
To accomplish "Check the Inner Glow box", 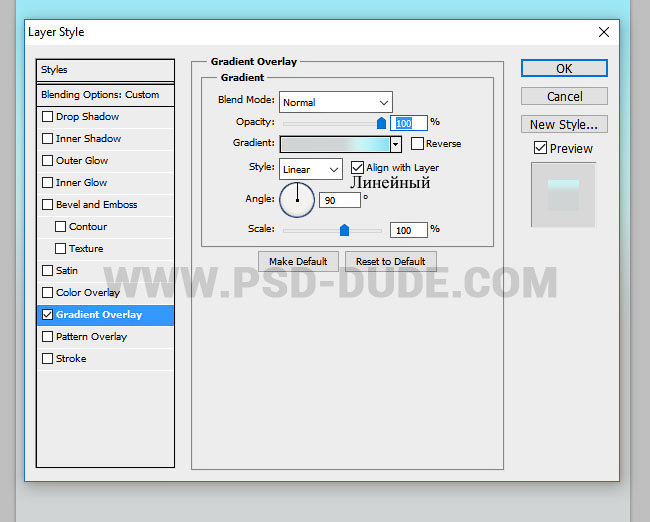I will (x=47, y=182).
